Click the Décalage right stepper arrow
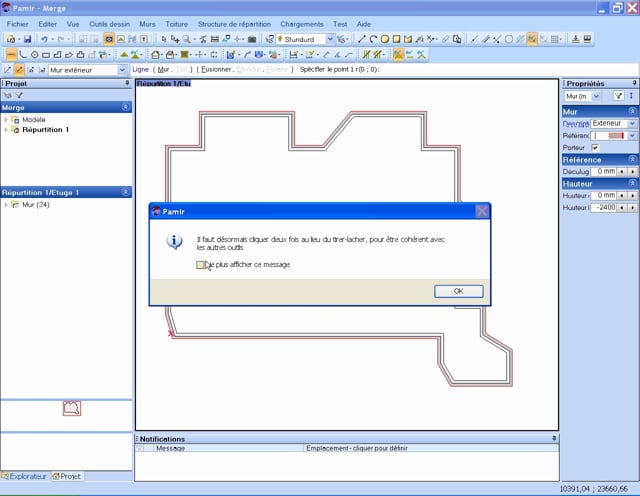Viewport: 640px width, 496px height. tap(633, 172)
